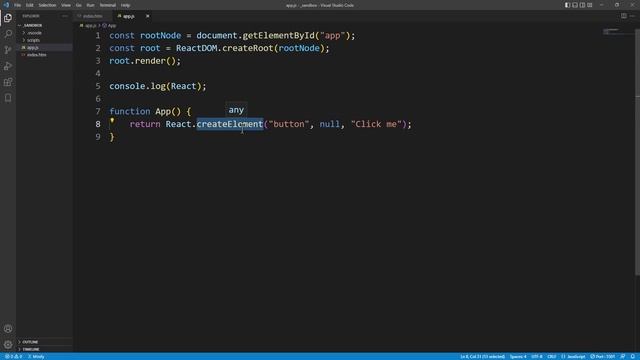Open encoding selector UTF-8
This screenshot has height=360, width=640.
(536, 356)
